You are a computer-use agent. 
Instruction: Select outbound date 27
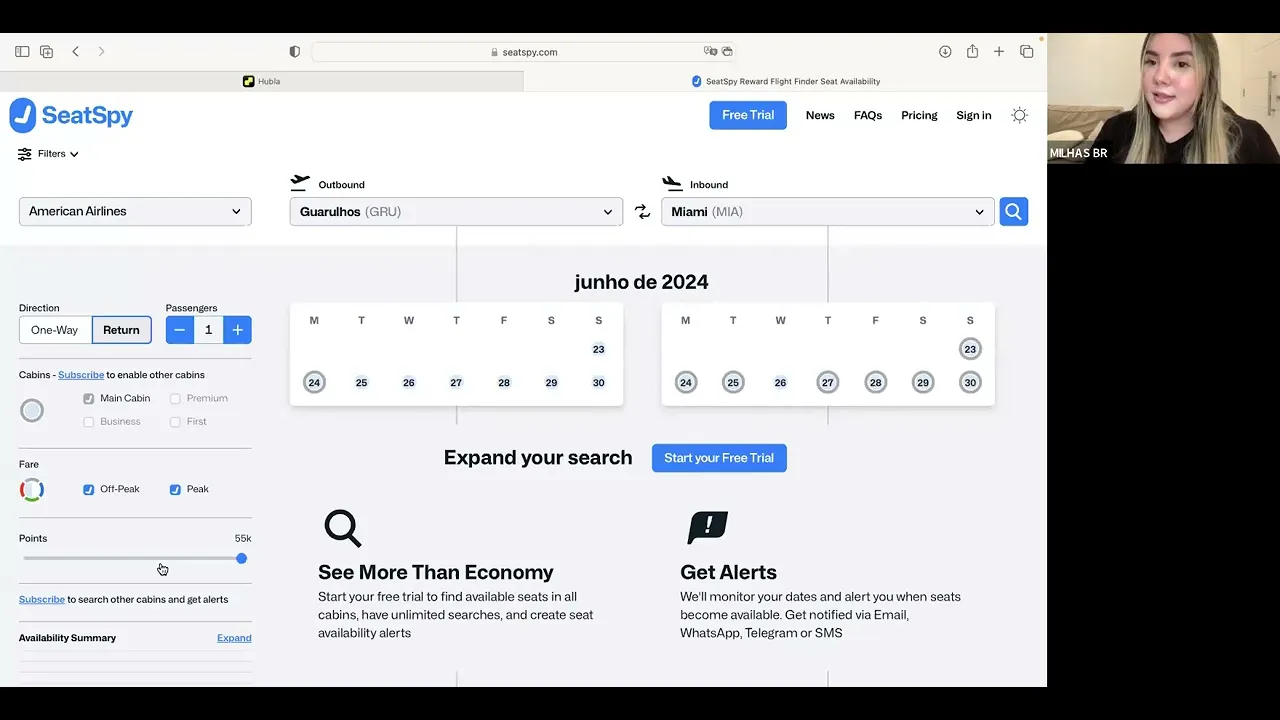tap(456, 383)
